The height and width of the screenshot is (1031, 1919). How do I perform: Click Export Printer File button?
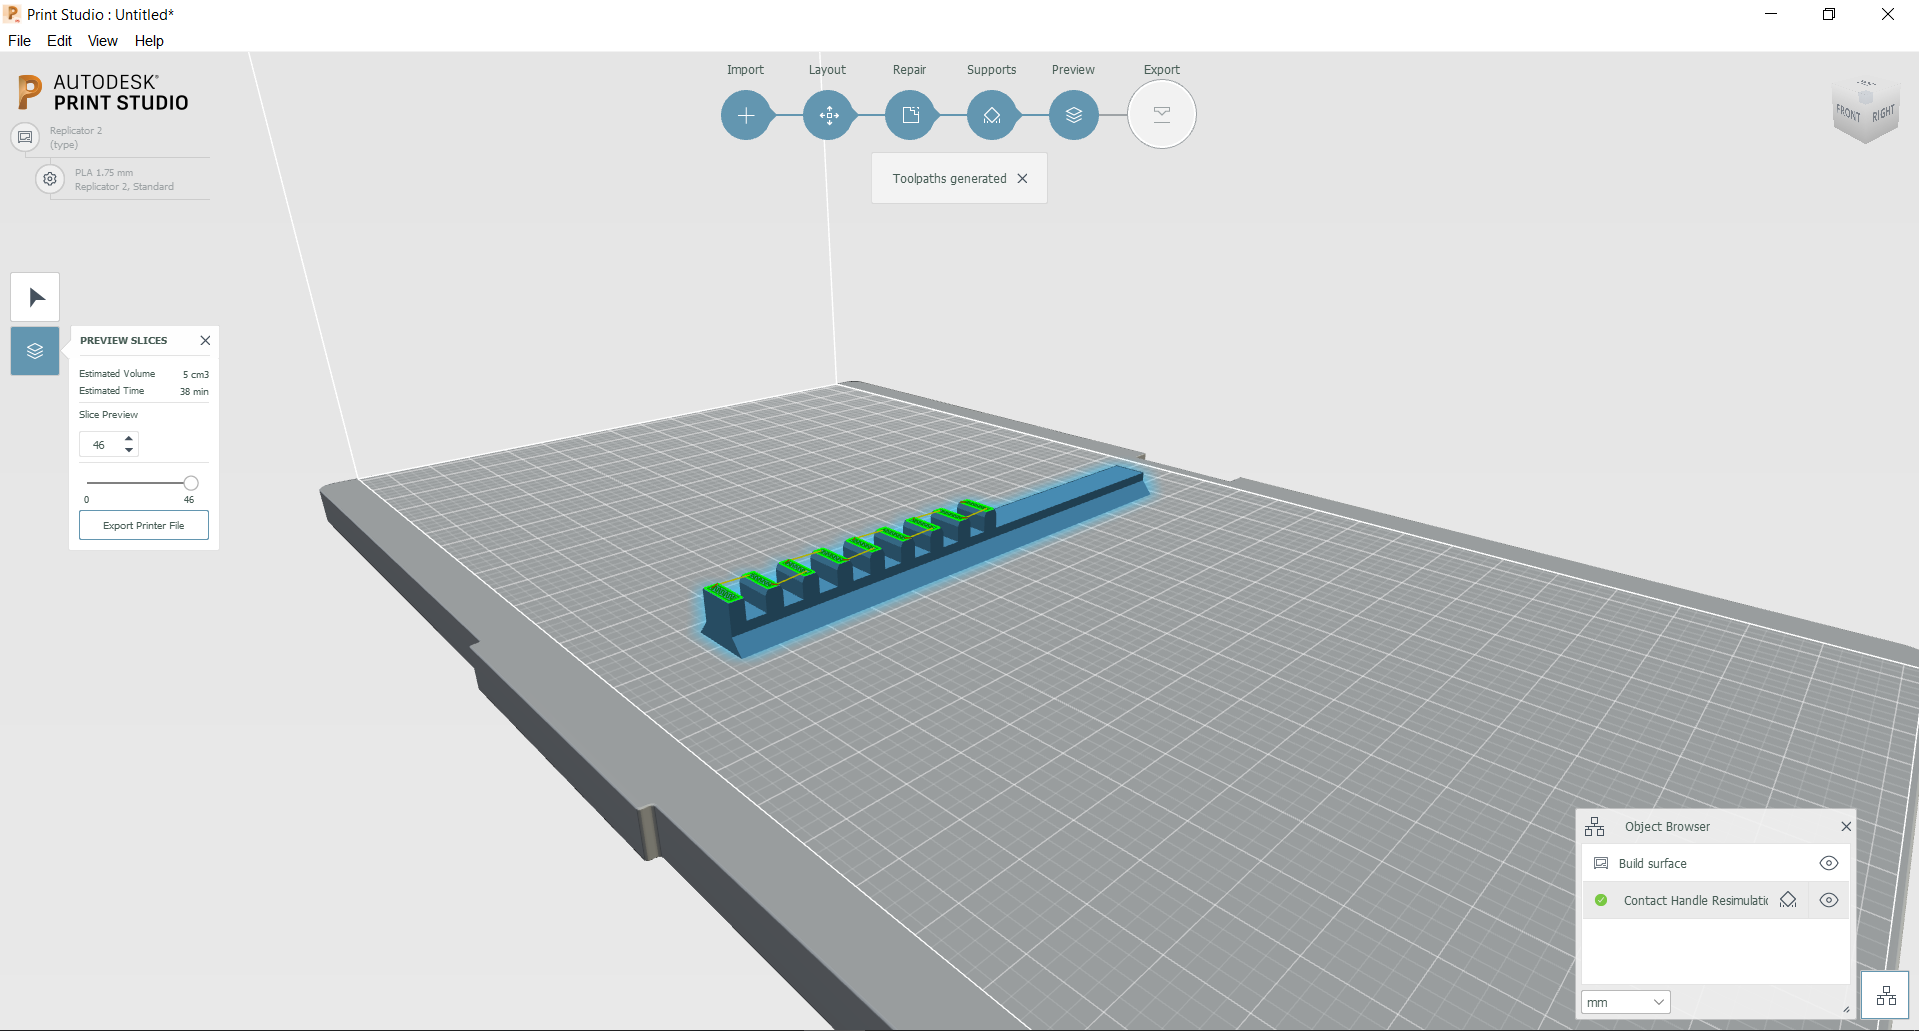tap(144, 525)
